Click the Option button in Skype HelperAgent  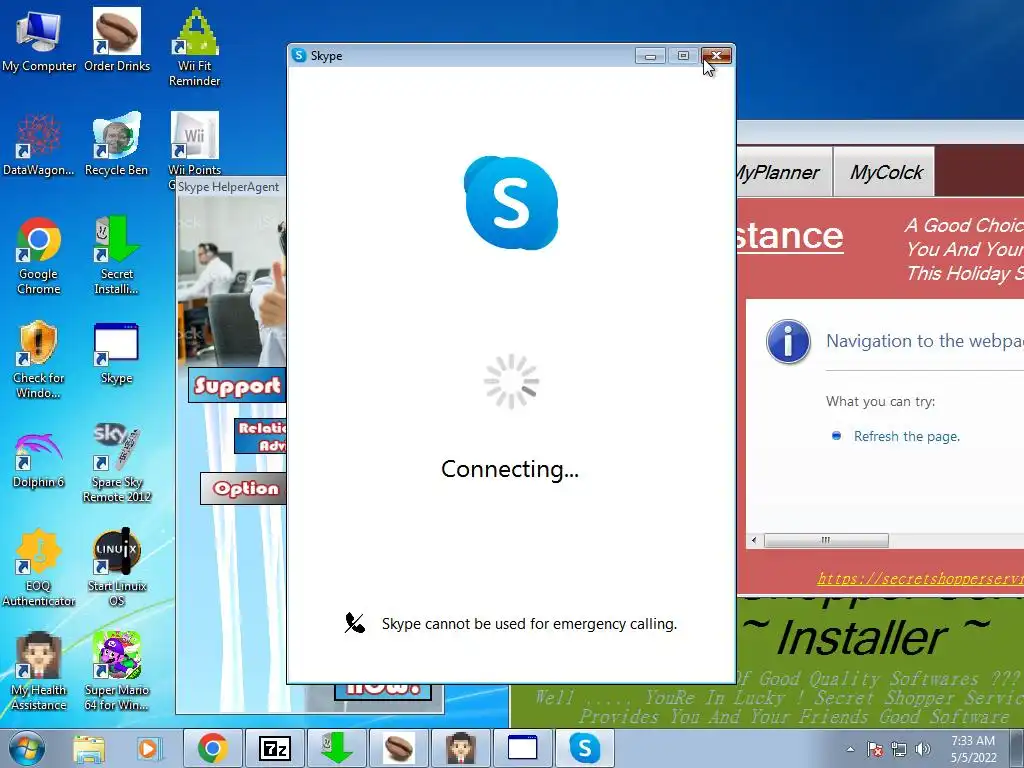tap(243, 488)
